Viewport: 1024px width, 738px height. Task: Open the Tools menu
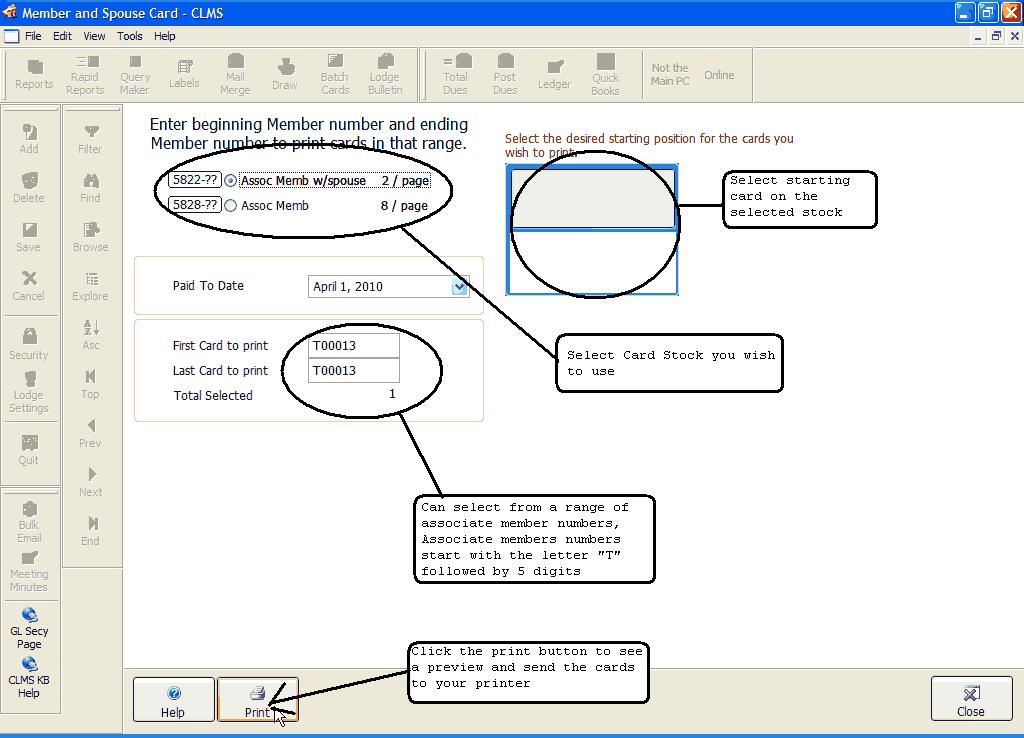[x=130, y=36]
